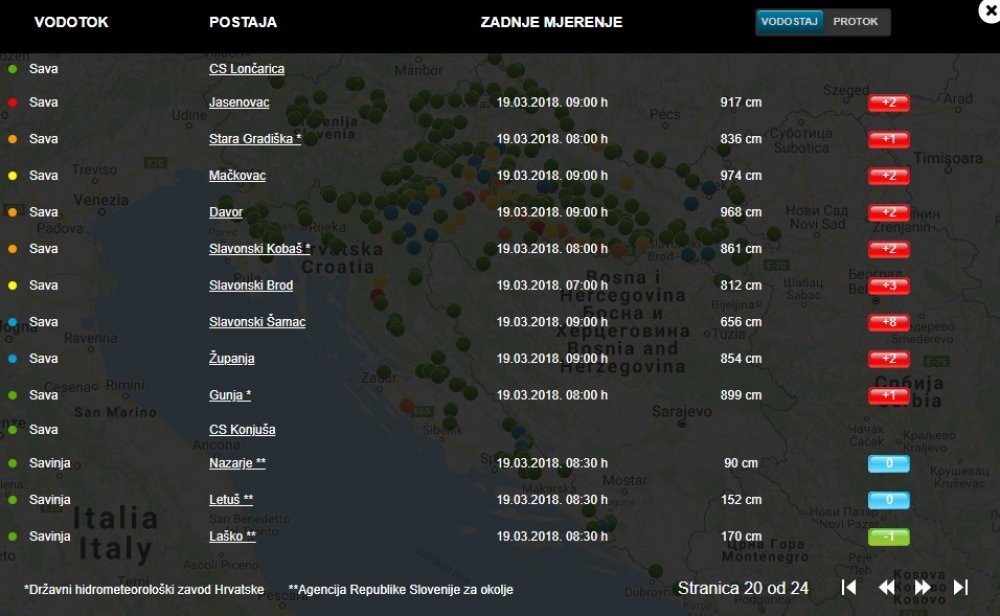Click POSTAJA column header

243,22
